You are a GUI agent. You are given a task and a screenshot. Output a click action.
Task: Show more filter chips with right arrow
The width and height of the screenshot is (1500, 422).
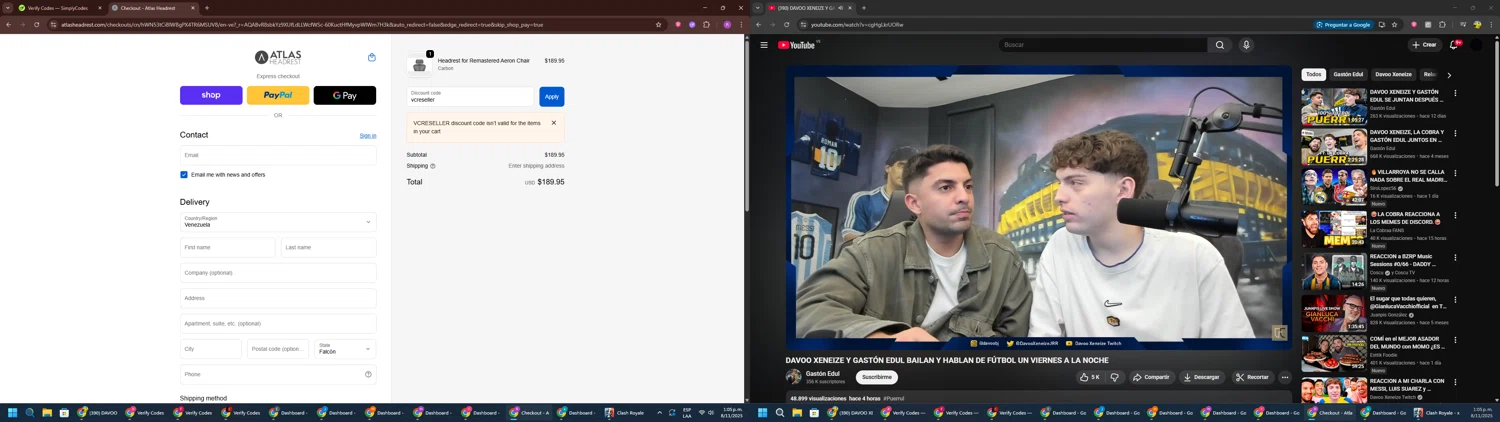click(x=1449, y=75)
